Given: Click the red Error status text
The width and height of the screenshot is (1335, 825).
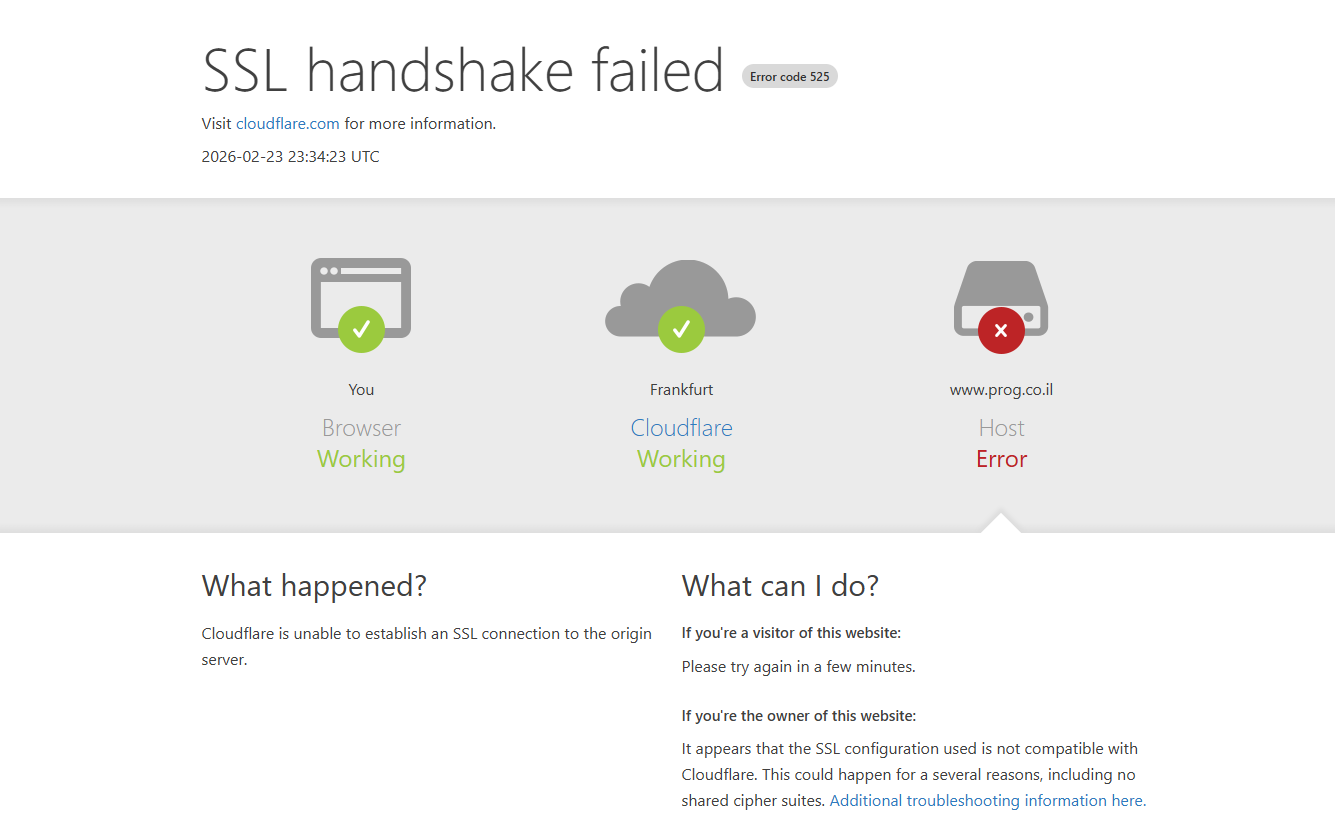Looking at the screenshot, I should coord(1001,459).
